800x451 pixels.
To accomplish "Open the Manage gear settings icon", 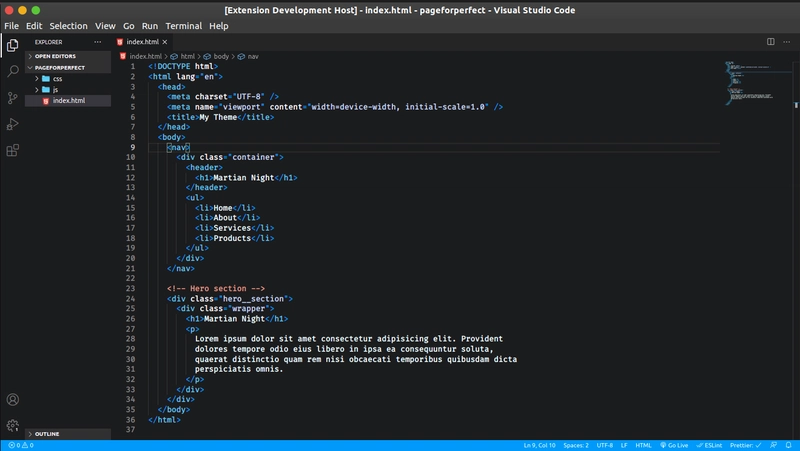I will (x=12, y=425).
